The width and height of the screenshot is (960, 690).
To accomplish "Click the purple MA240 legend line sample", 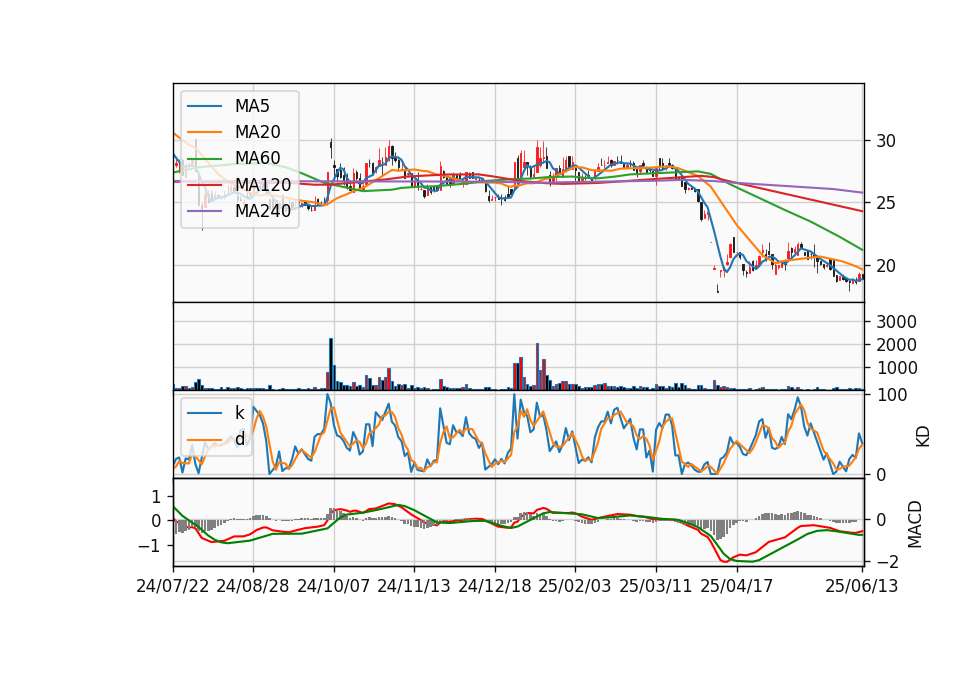I will click(204, 211).
